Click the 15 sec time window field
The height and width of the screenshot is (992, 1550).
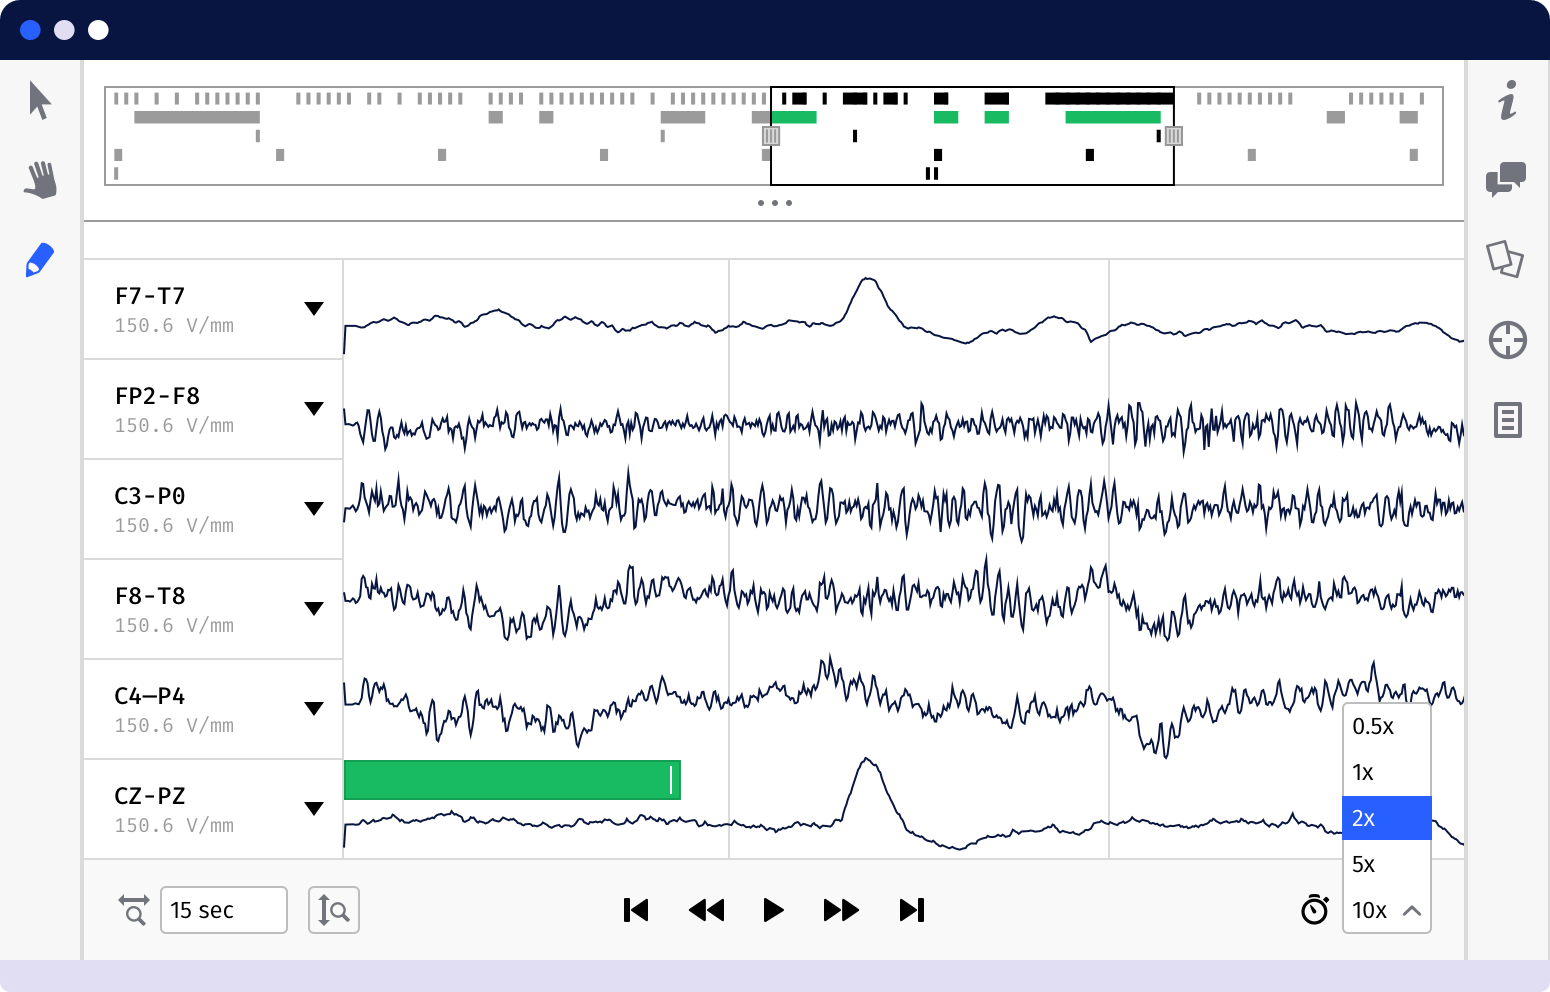[x=223, y=910]
